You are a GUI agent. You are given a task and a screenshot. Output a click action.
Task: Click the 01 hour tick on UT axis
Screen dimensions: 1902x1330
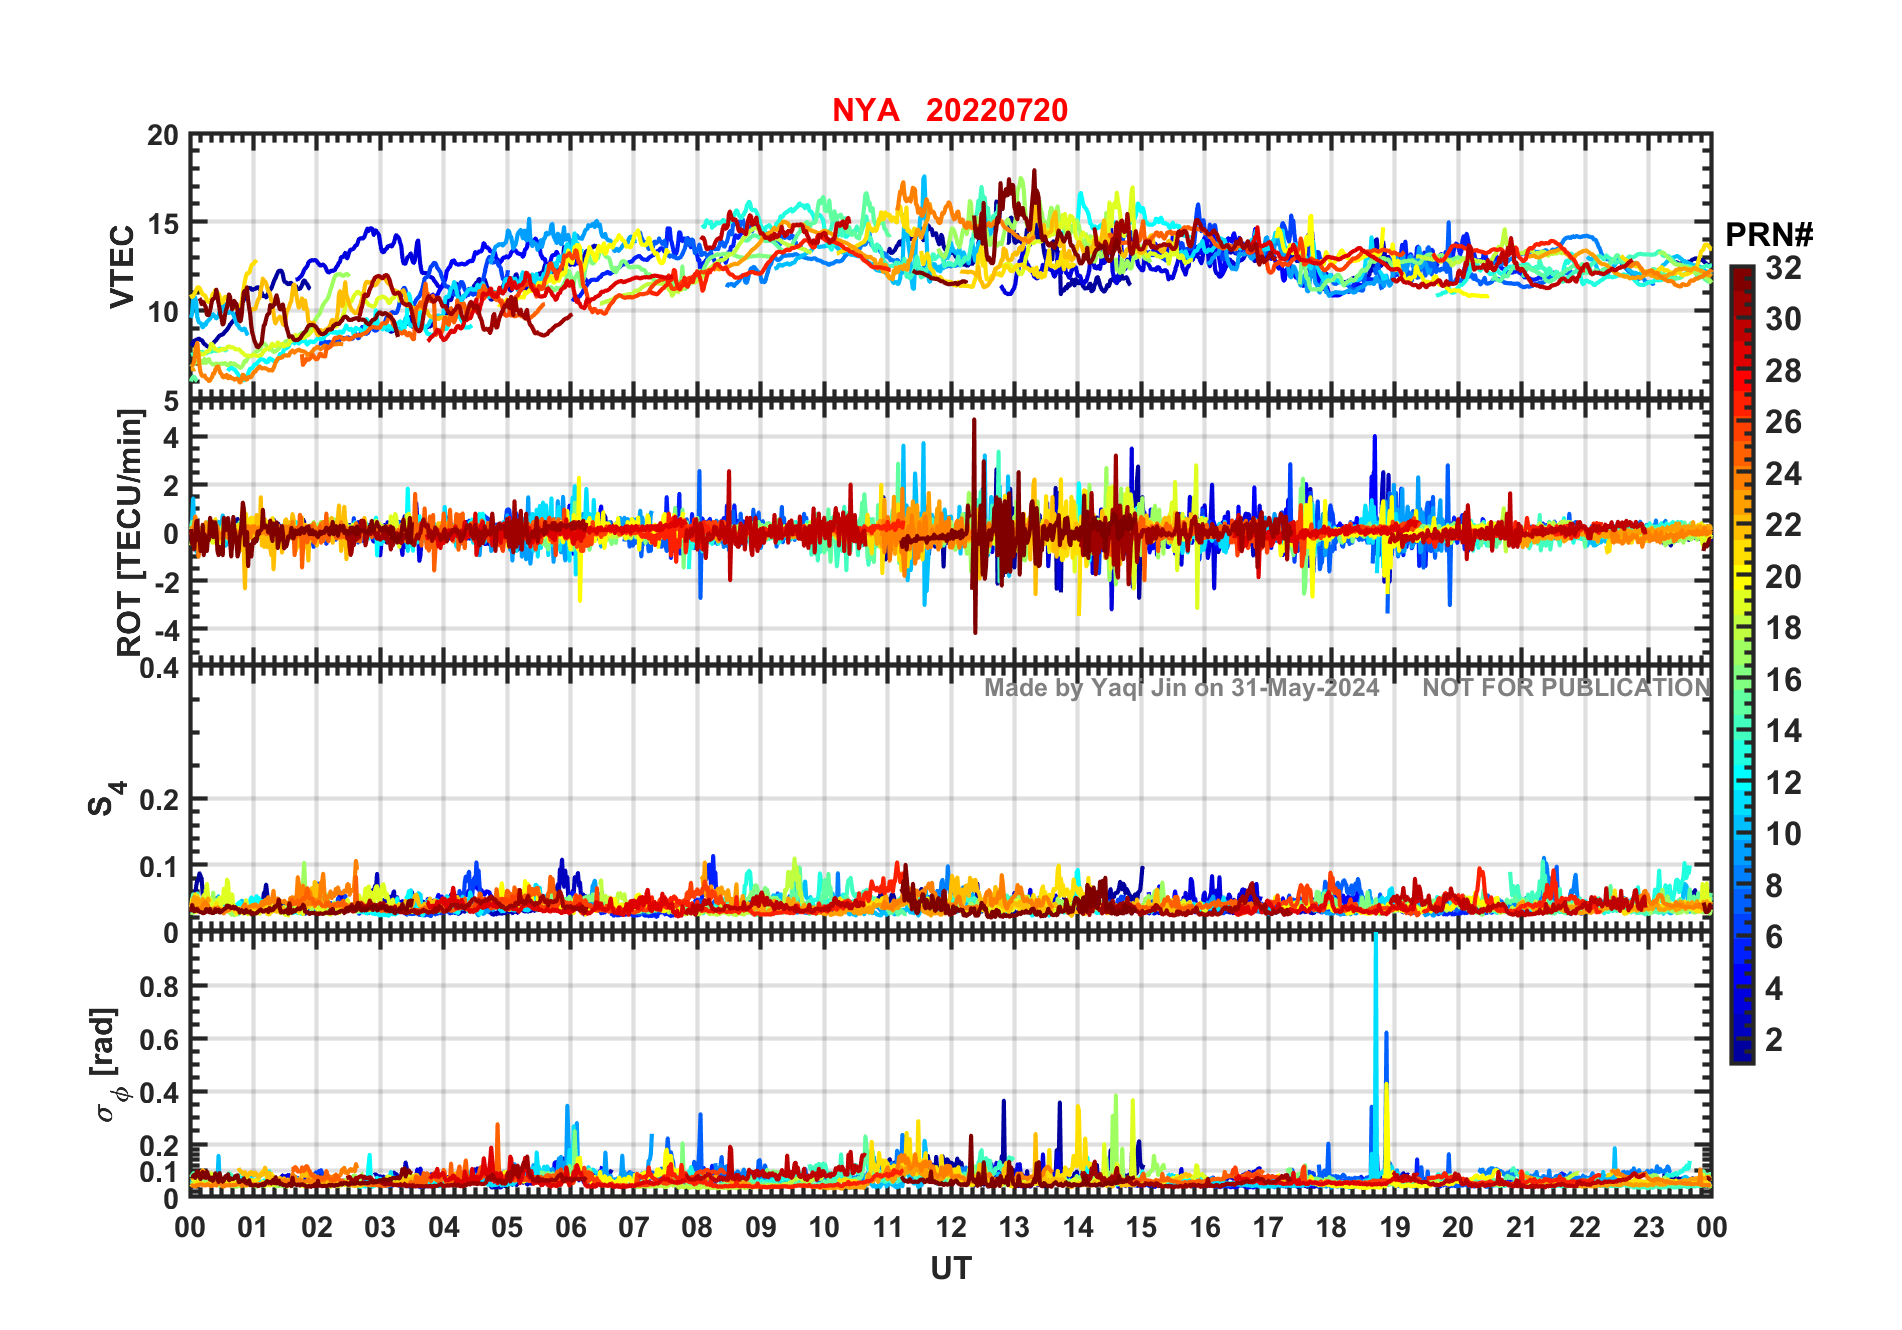(x=253, y=1227)
